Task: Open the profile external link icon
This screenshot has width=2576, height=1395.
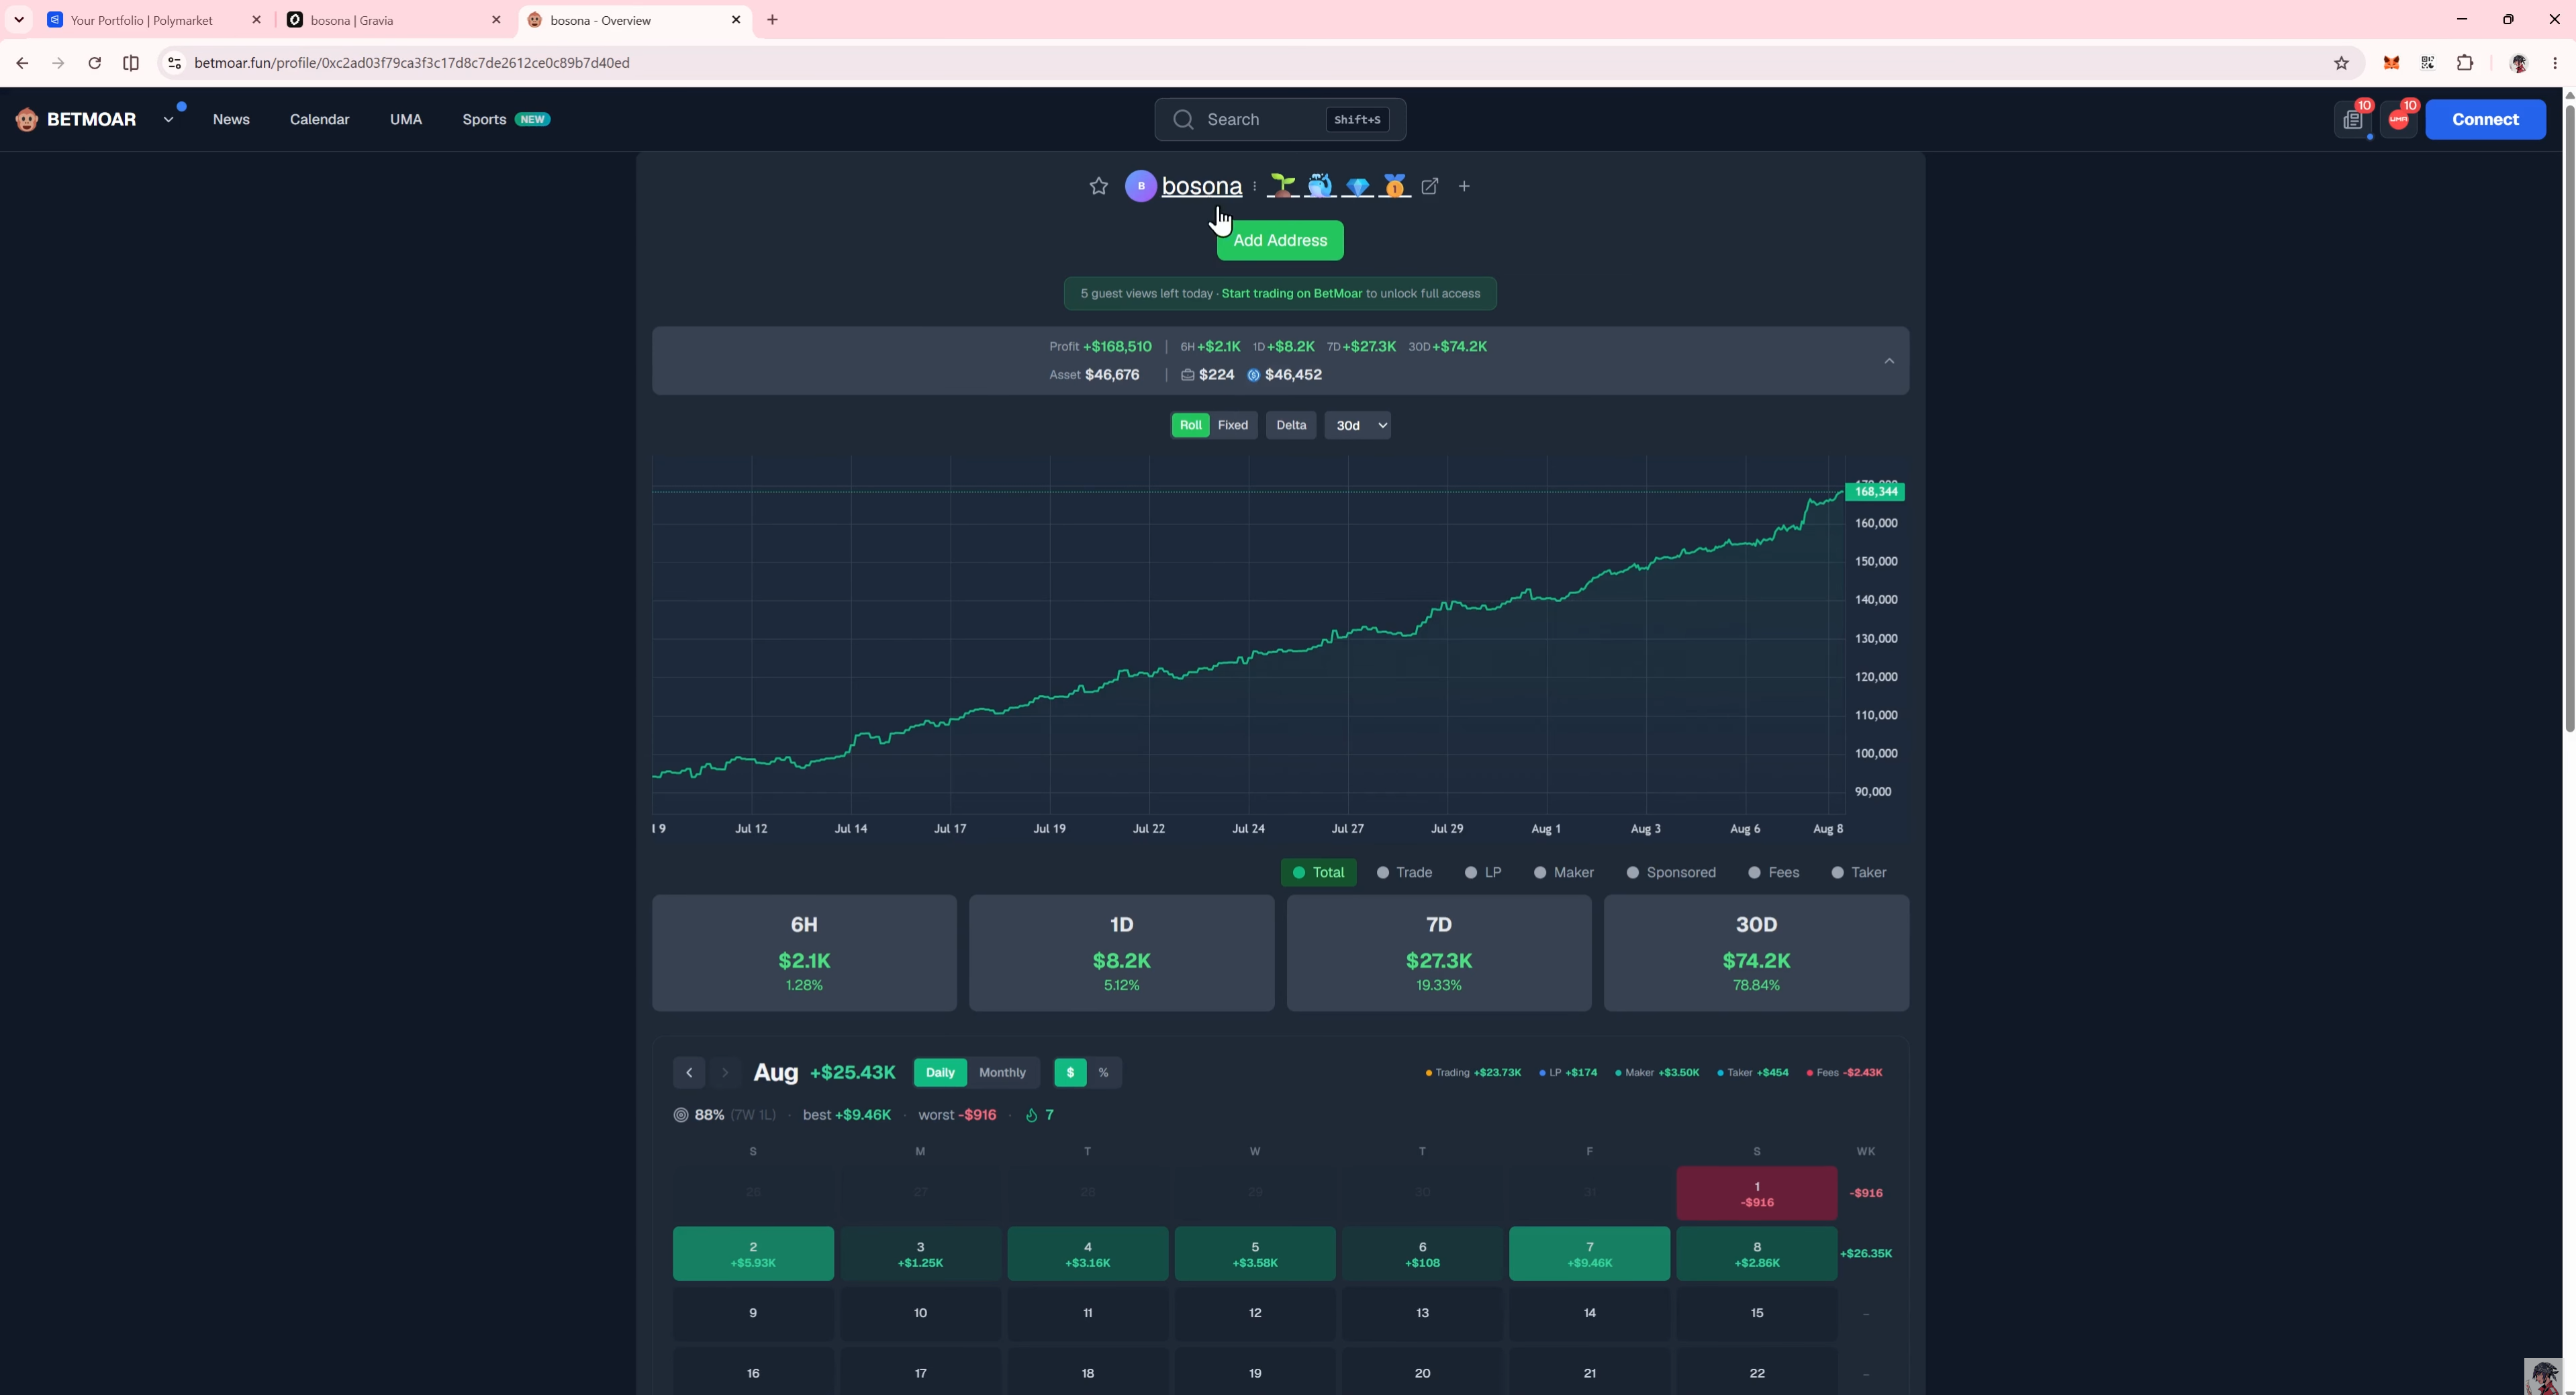Action: click(x=1430, y=186)
